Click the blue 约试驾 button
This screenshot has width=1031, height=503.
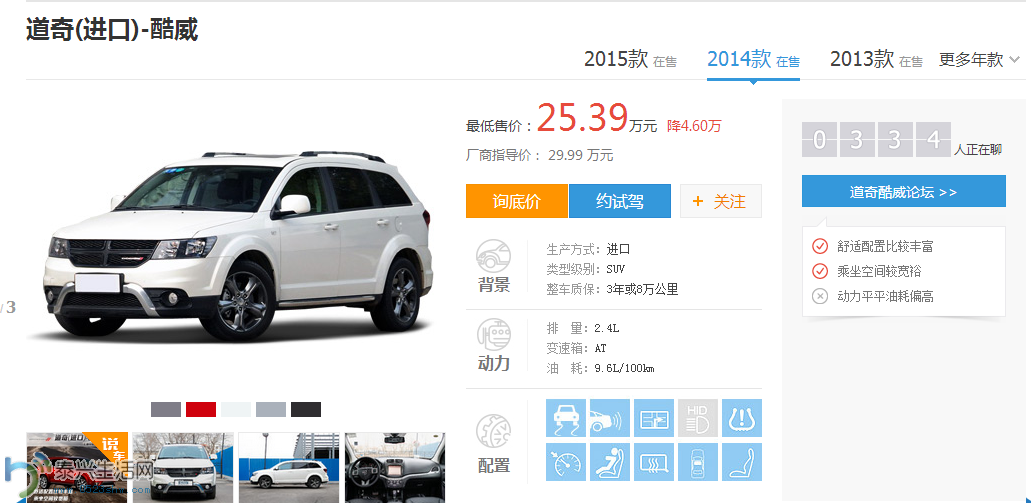click(x=619, y=201)
